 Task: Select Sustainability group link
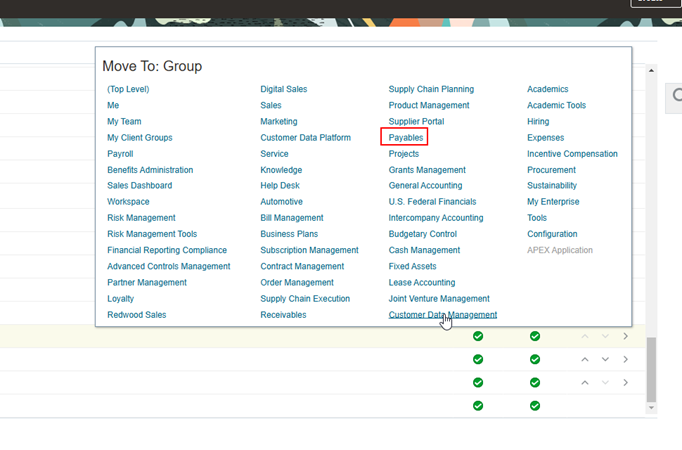[552, 186]
